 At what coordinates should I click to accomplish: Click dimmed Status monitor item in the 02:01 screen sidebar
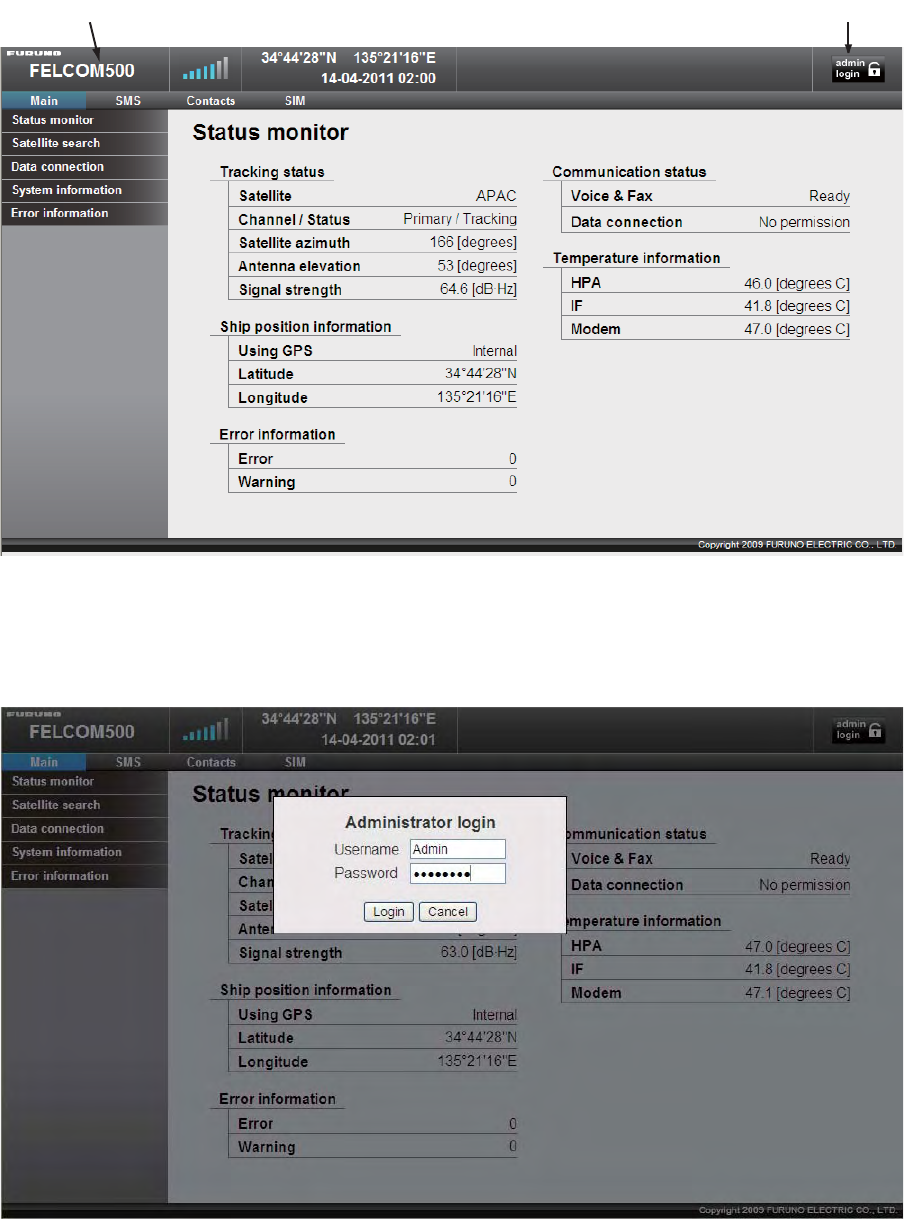(x=83, y=782)
